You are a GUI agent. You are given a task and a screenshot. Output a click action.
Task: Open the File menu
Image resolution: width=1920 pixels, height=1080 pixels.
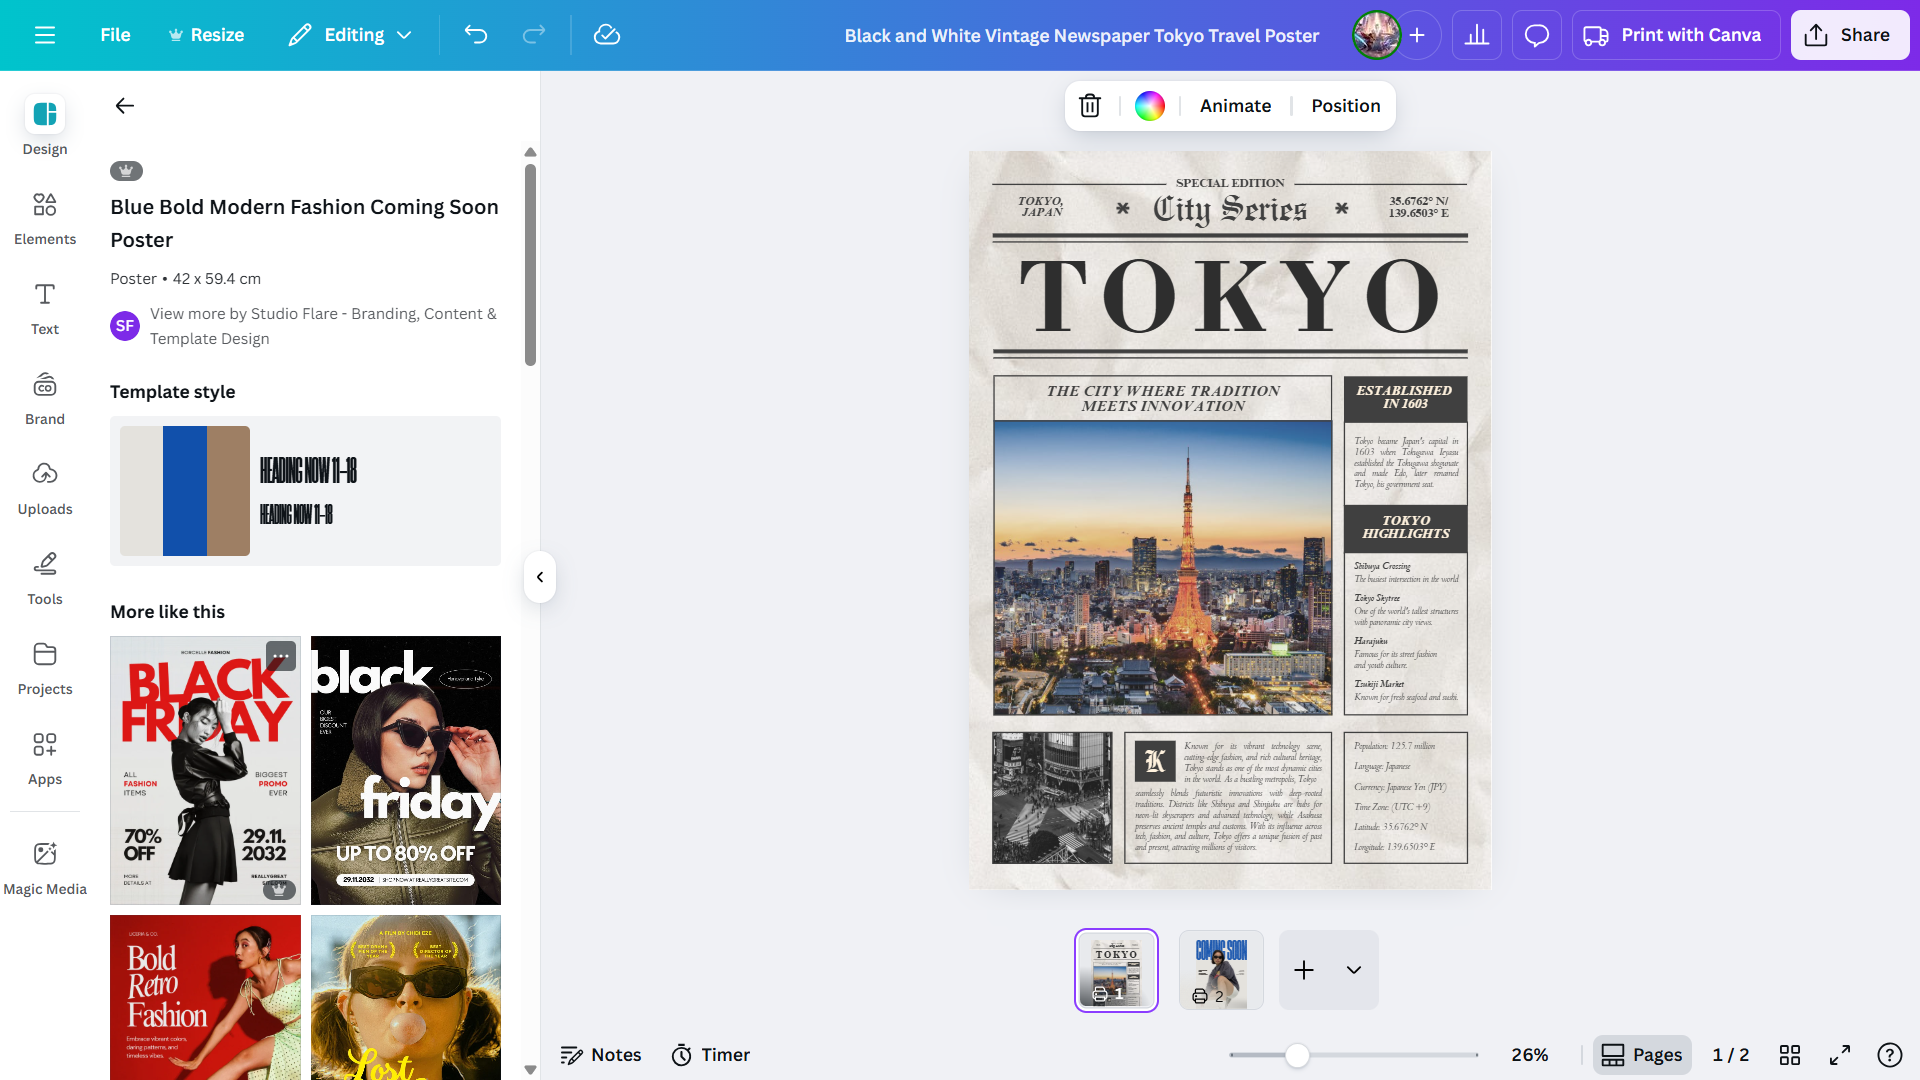[x=115, y=35]
